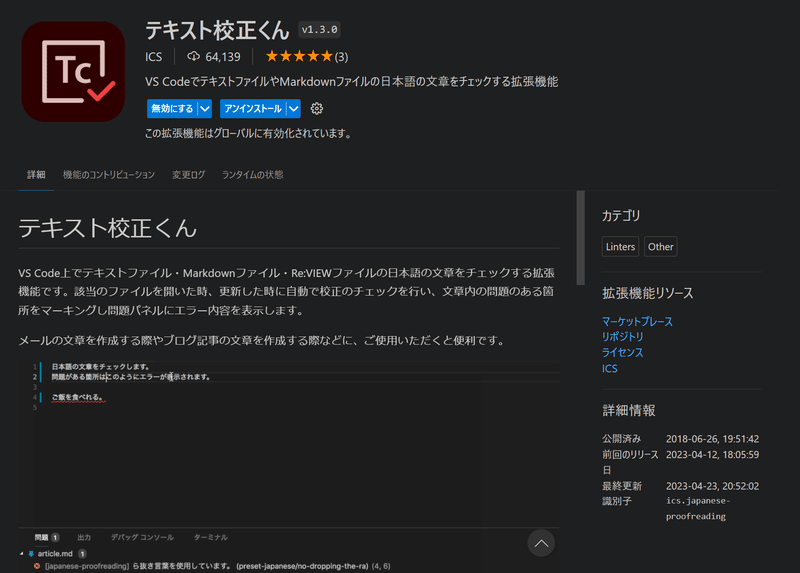Click the five-star rating icons
This screenshot has width=800, height=573.
click(299, 56)
